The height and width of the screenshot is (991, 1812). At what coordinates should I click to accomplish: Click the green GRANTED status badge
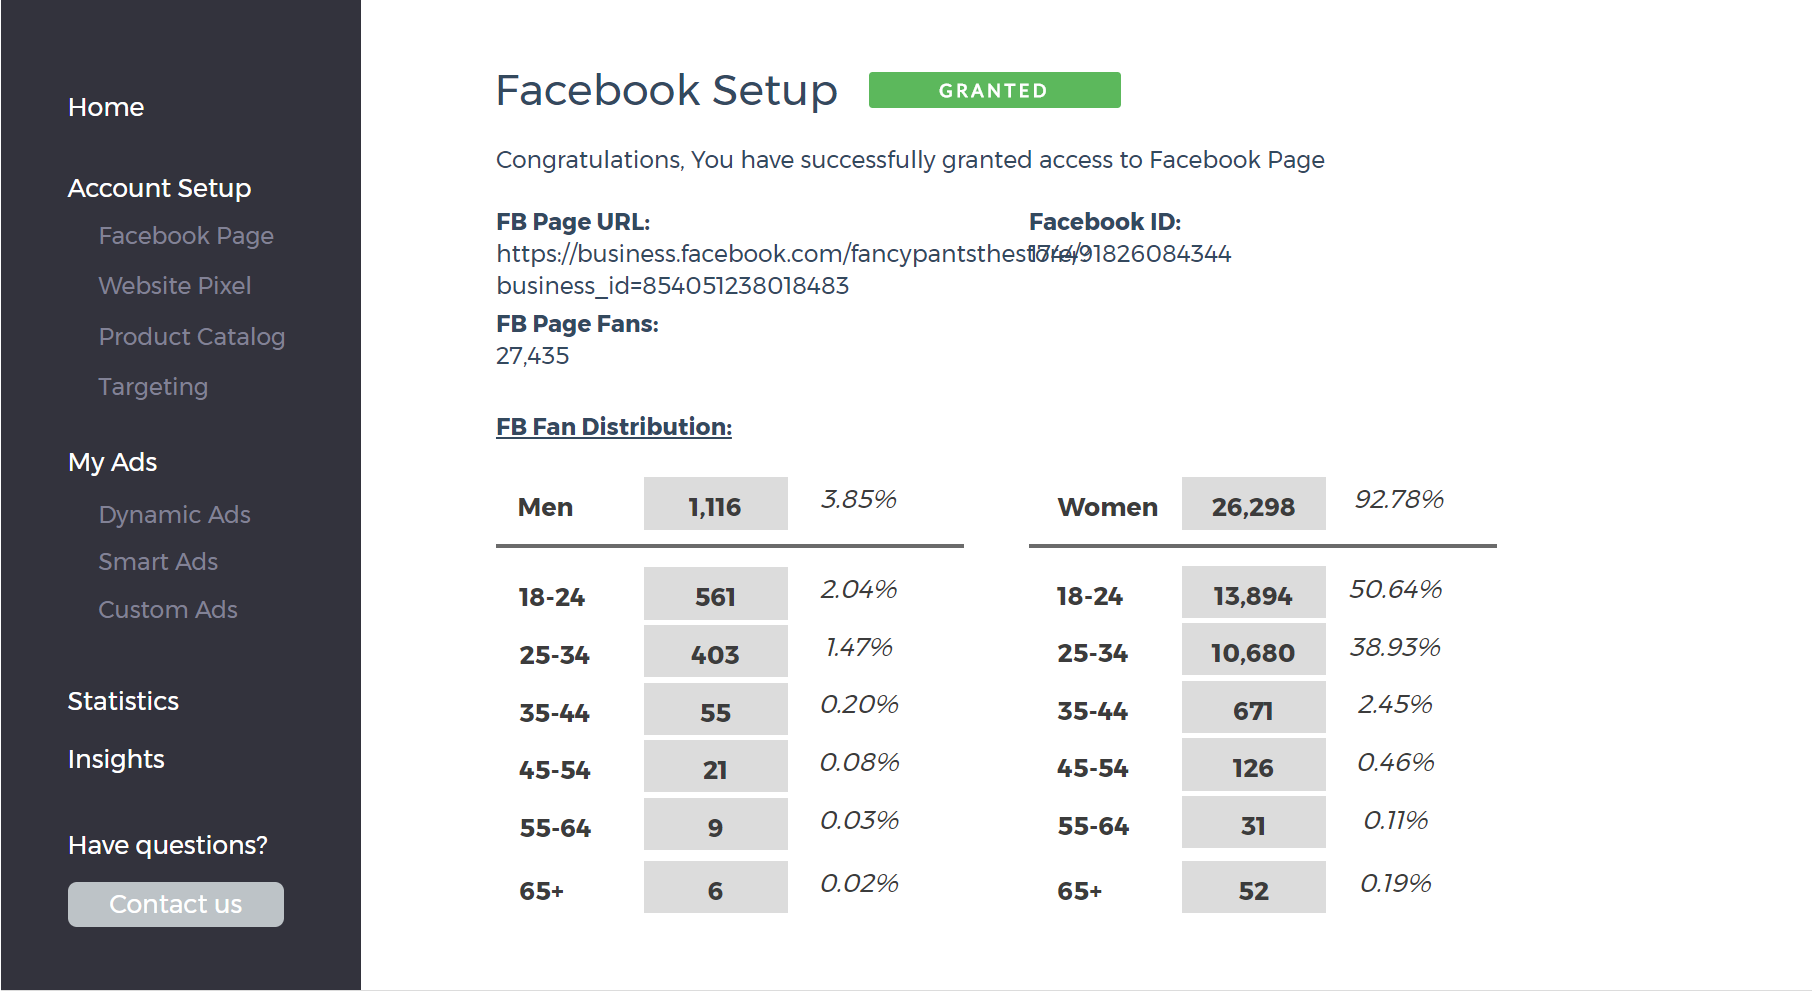pyautogui.click(x=994, y=90)
